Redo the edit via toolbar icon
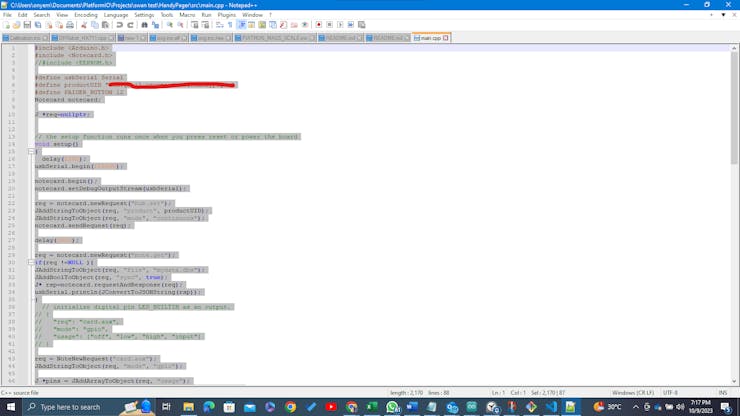This screenshot has height=416, width=740. [x=130, y=25]
